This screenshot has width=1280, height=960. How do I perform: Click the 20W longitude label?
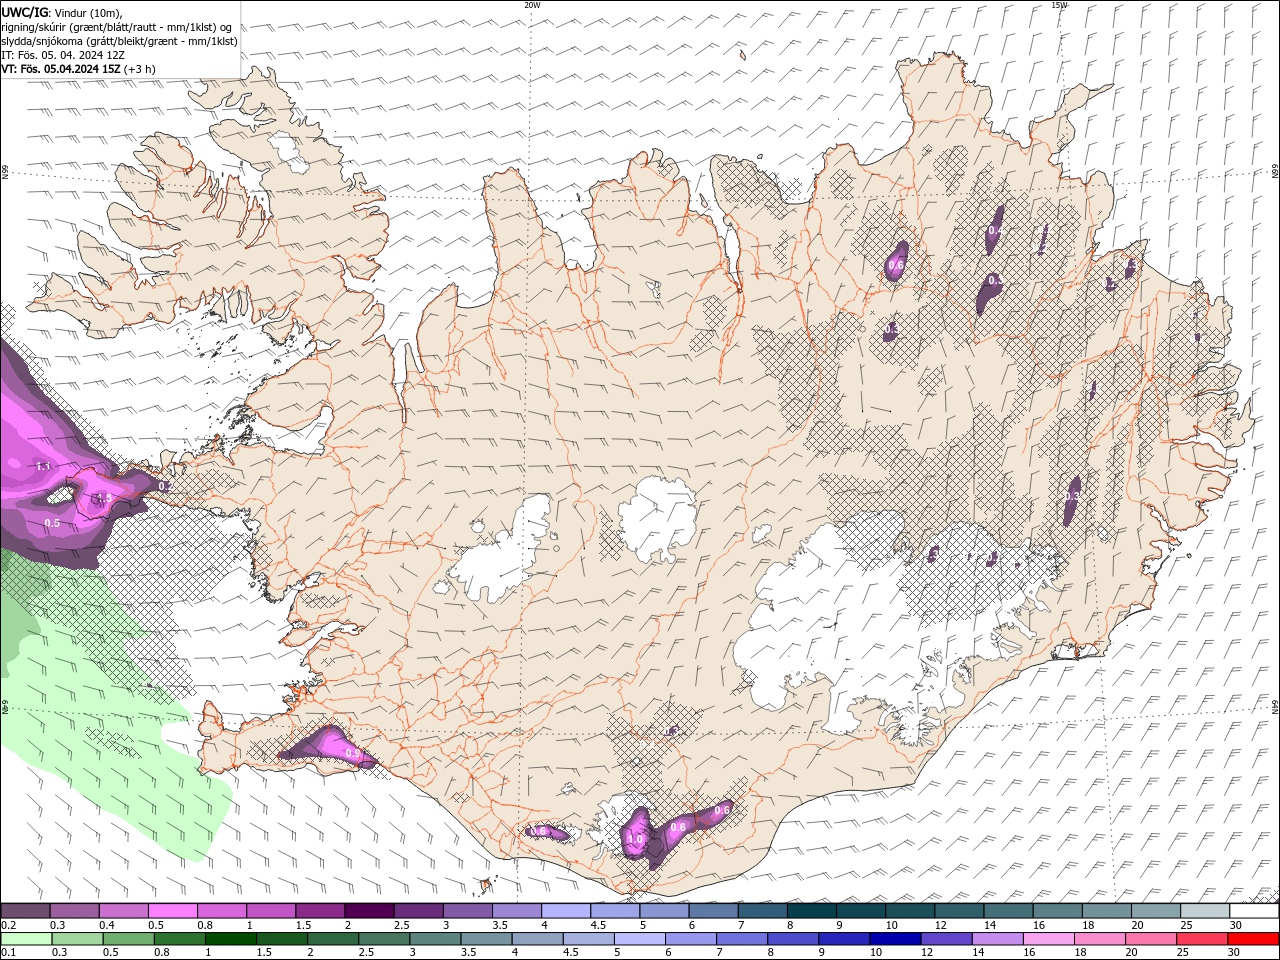(532, 5)
